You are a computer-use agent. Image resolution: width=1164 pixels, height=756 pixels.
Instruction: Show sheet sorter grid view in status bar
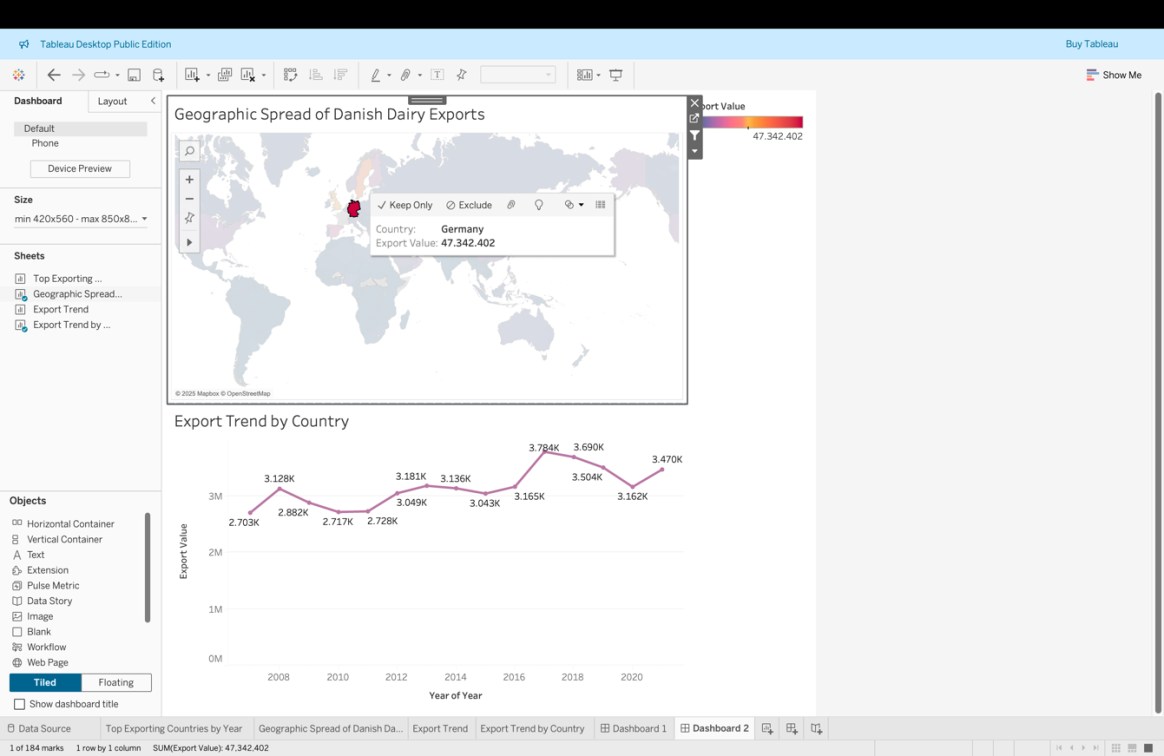pyautogui.click(x=1116, y=748)
